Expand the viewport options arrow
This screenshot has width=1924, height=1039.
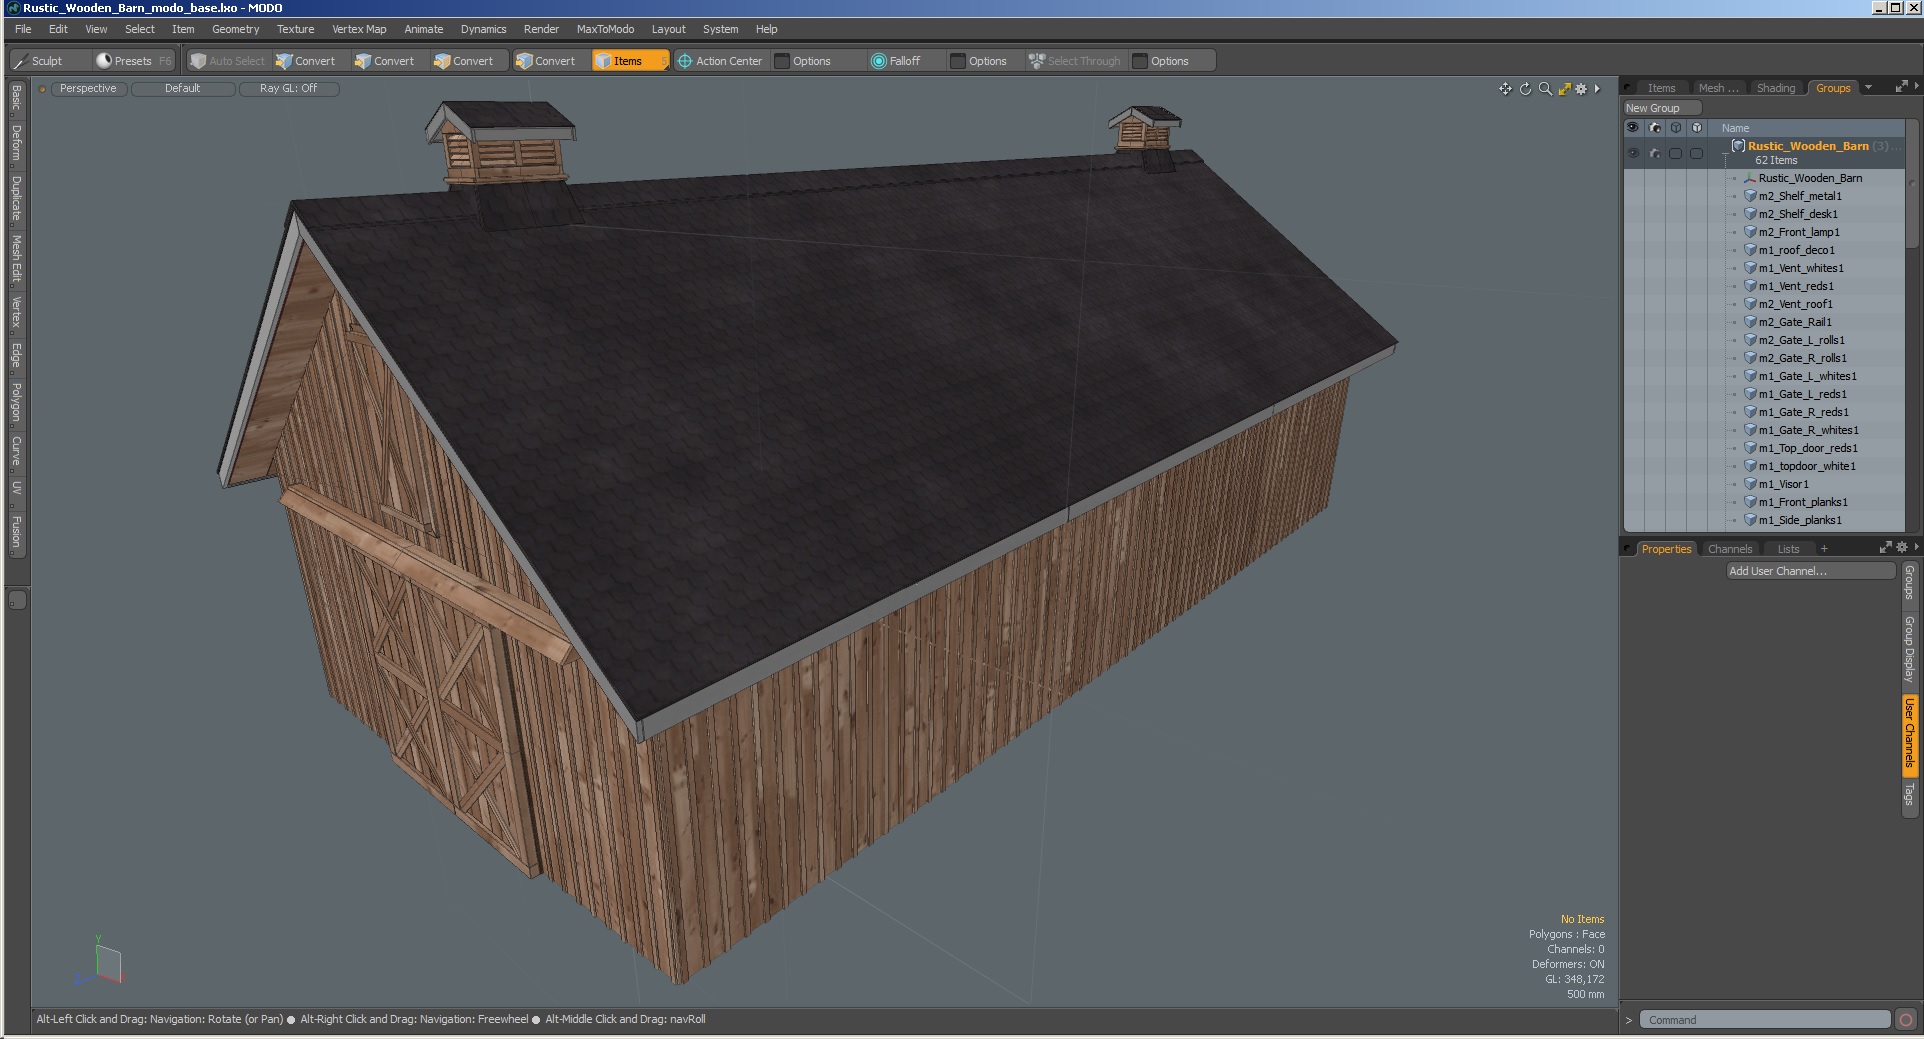tap(1597, 89)
